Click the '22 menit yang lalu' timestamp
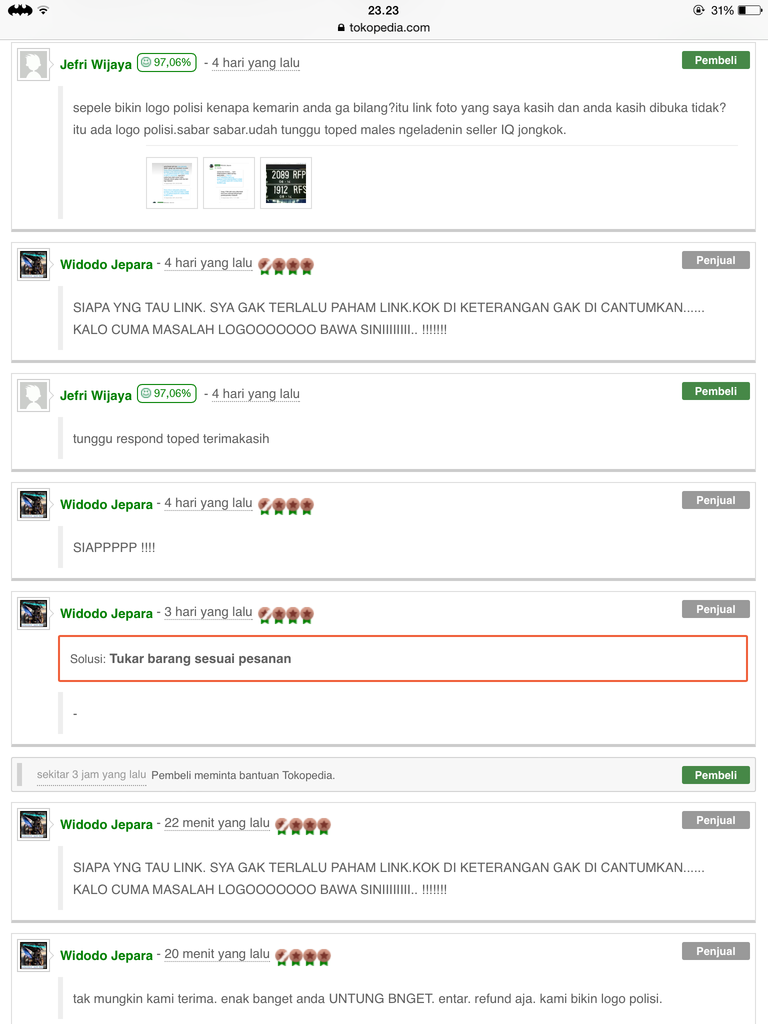 [x=217, y=823]
